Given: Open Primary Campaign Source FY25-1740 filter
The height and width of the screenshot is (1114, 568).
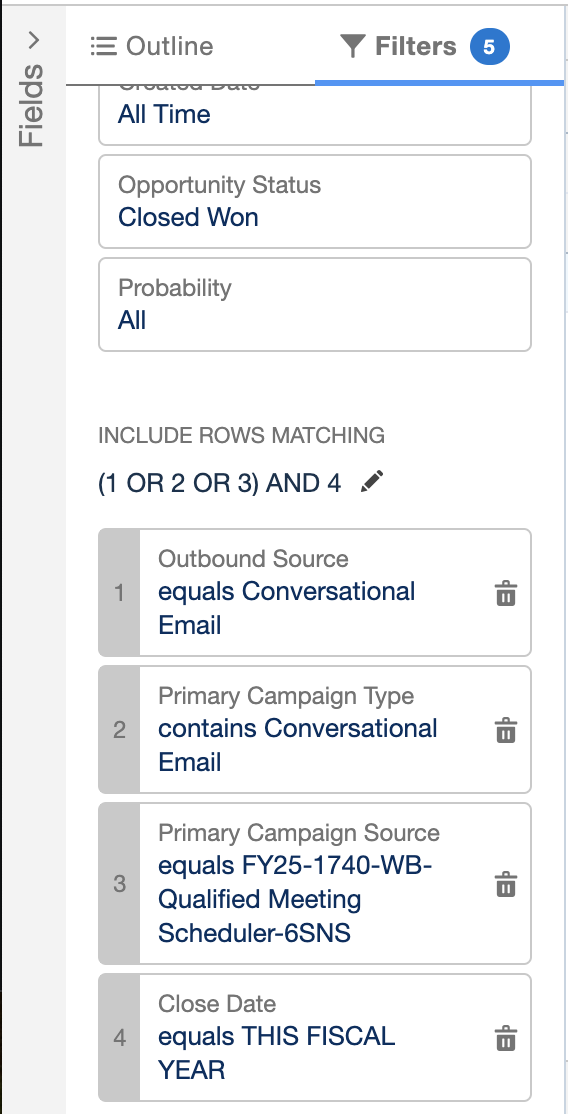Looking at the screenshot, I should 315,884.
